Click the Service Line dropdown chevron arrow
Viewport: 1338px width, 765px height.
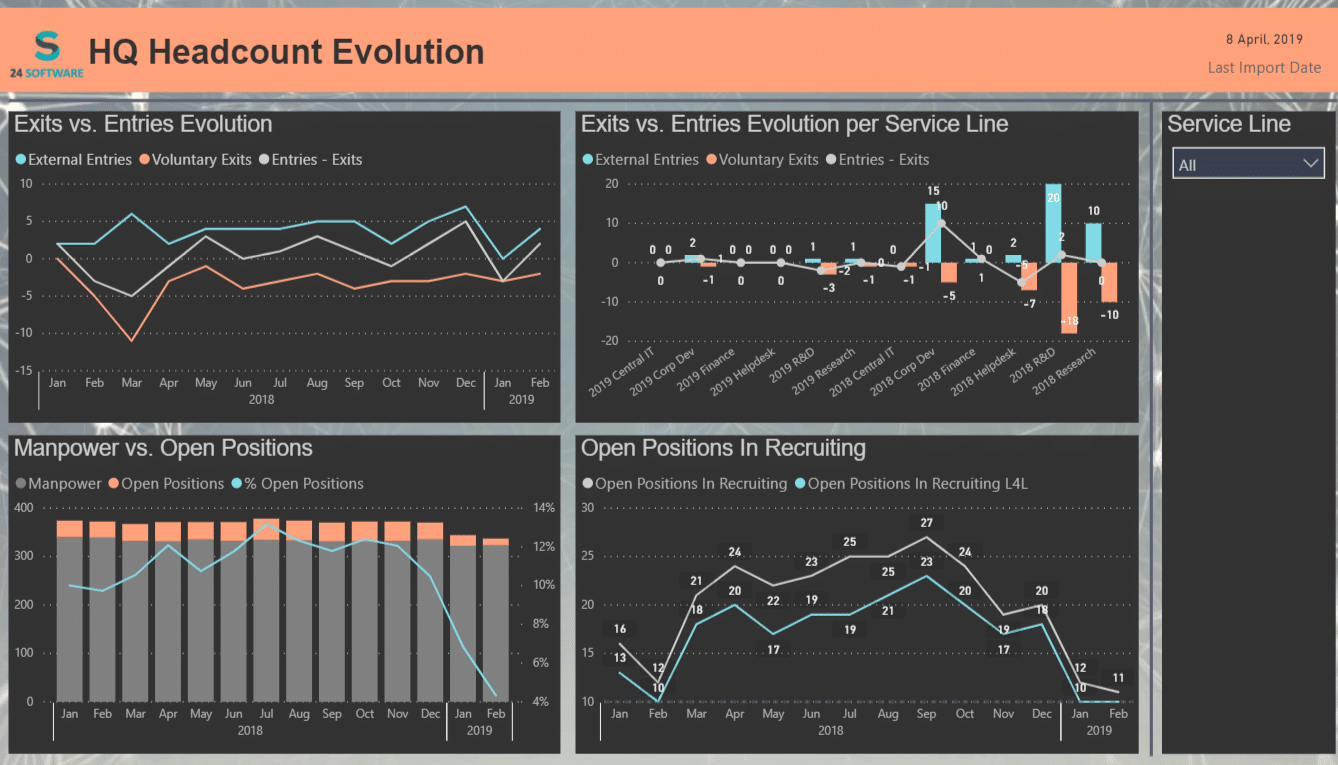tap(1311, 164)
